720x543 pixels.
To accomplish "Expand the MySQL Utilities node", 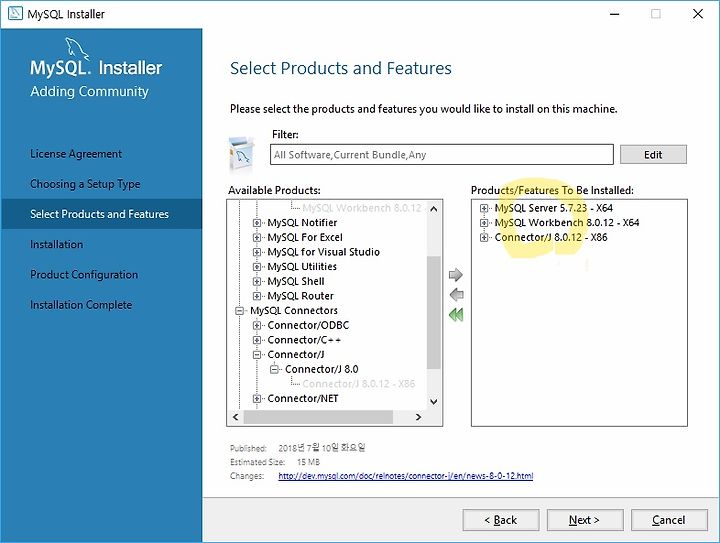I will pos(257,267).
